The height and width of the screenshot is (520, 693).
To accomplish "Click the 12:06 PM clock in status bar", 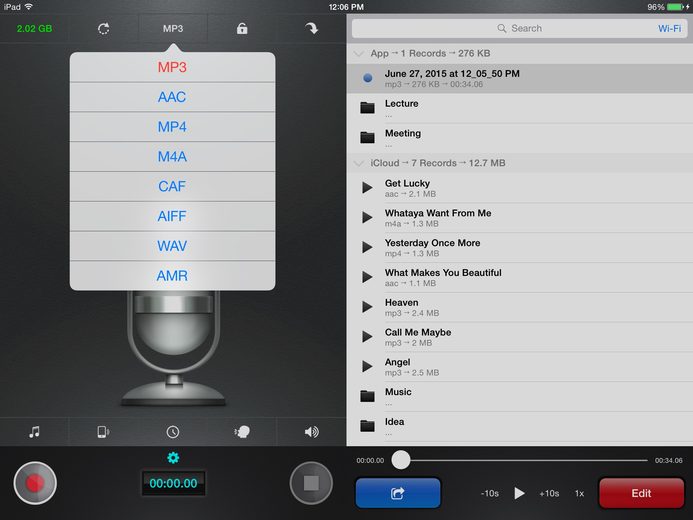I will [346, 7].
